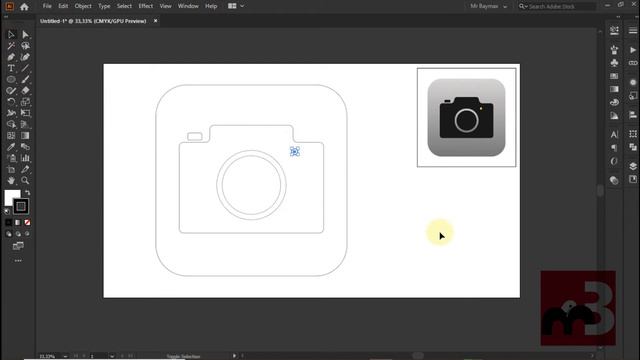Open the File menu
This screenshot has width=640, height=360.
[x=47, y=6]
